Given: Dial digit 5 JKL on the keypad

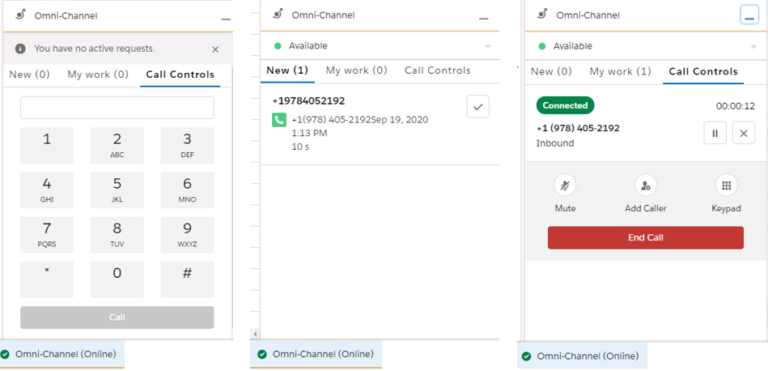Looking at the screenshot, I should (x=117, y=190).
